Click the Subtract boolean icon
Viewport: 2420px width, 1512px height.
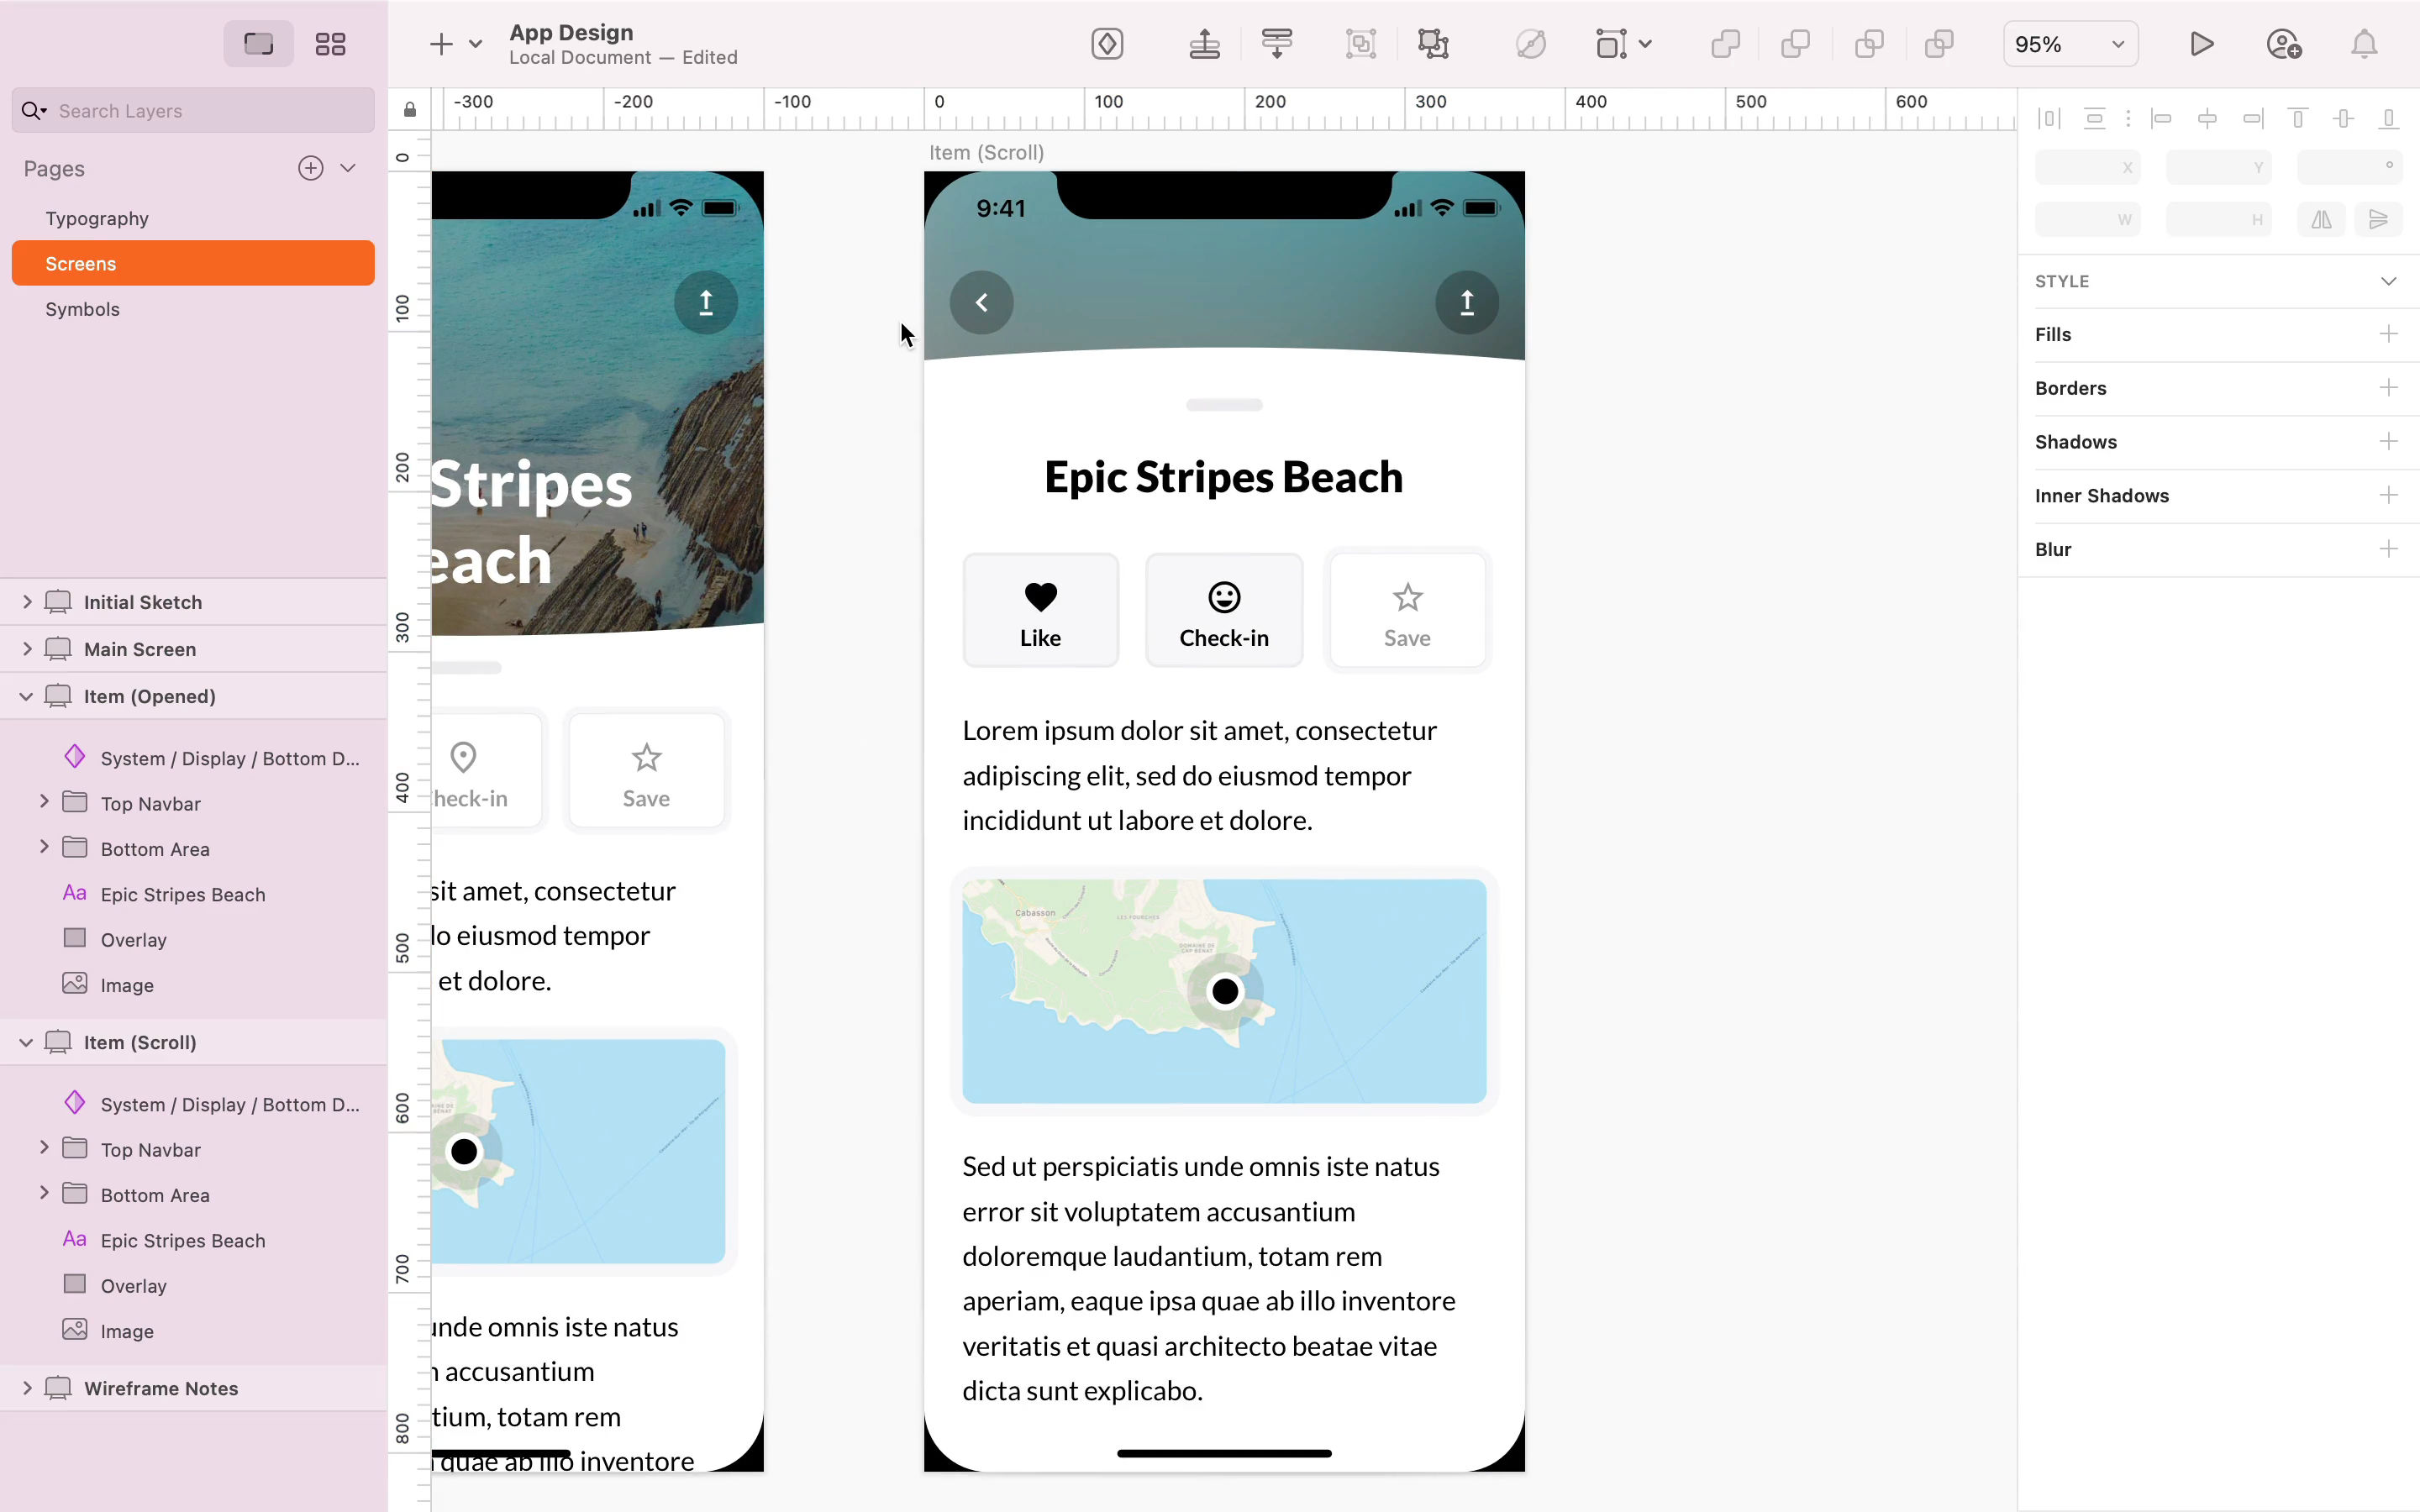[x=1796, y=44]
